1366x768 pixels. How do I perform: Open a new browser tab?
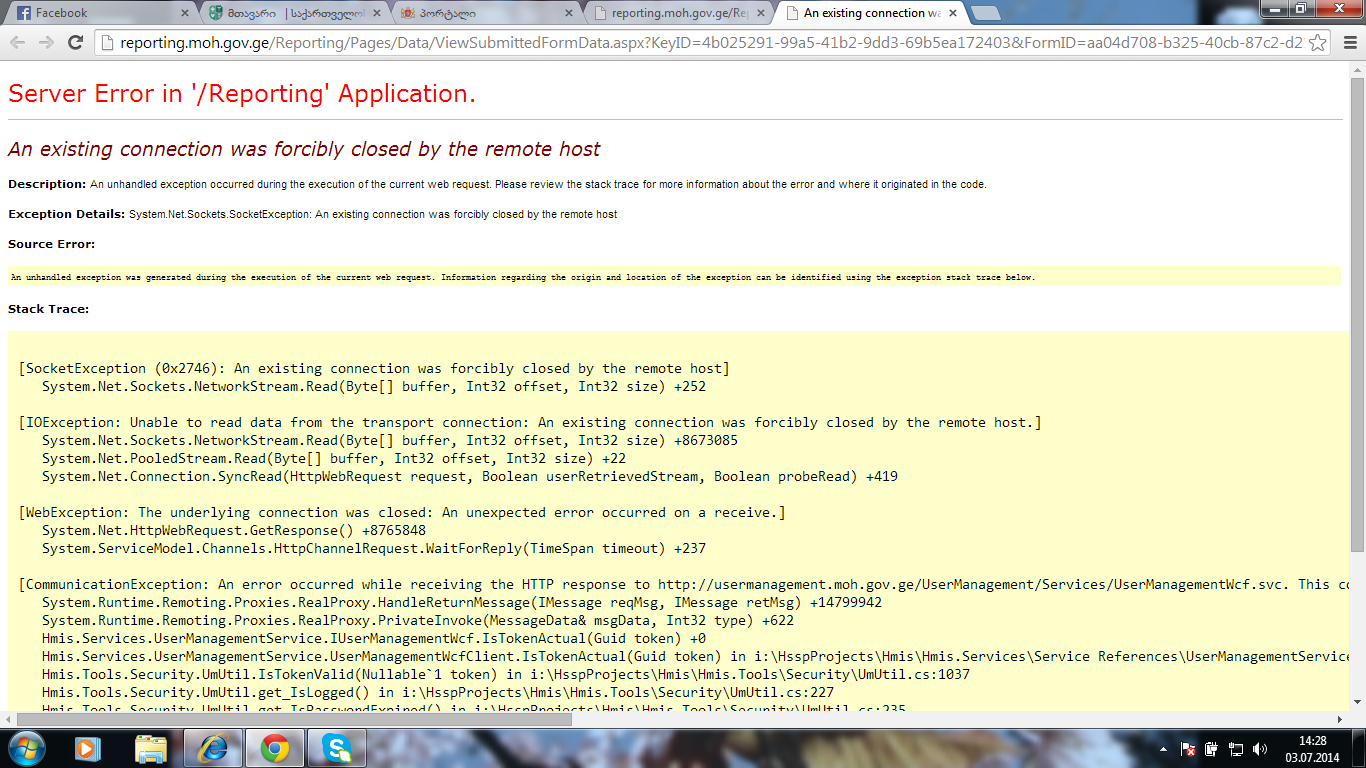click(986, 13)
